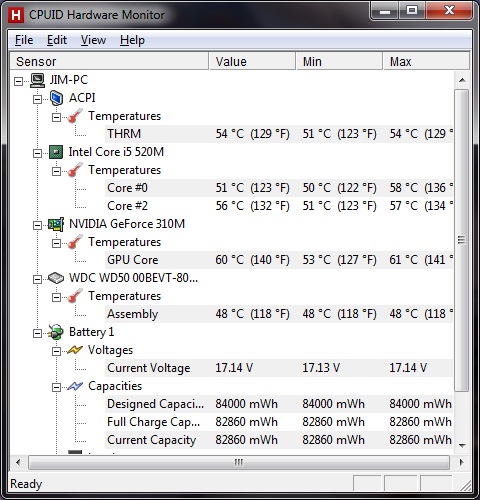Click the 17.13 V minimum voltage
The height and width of the screenshot is (500, 480).
321,368
